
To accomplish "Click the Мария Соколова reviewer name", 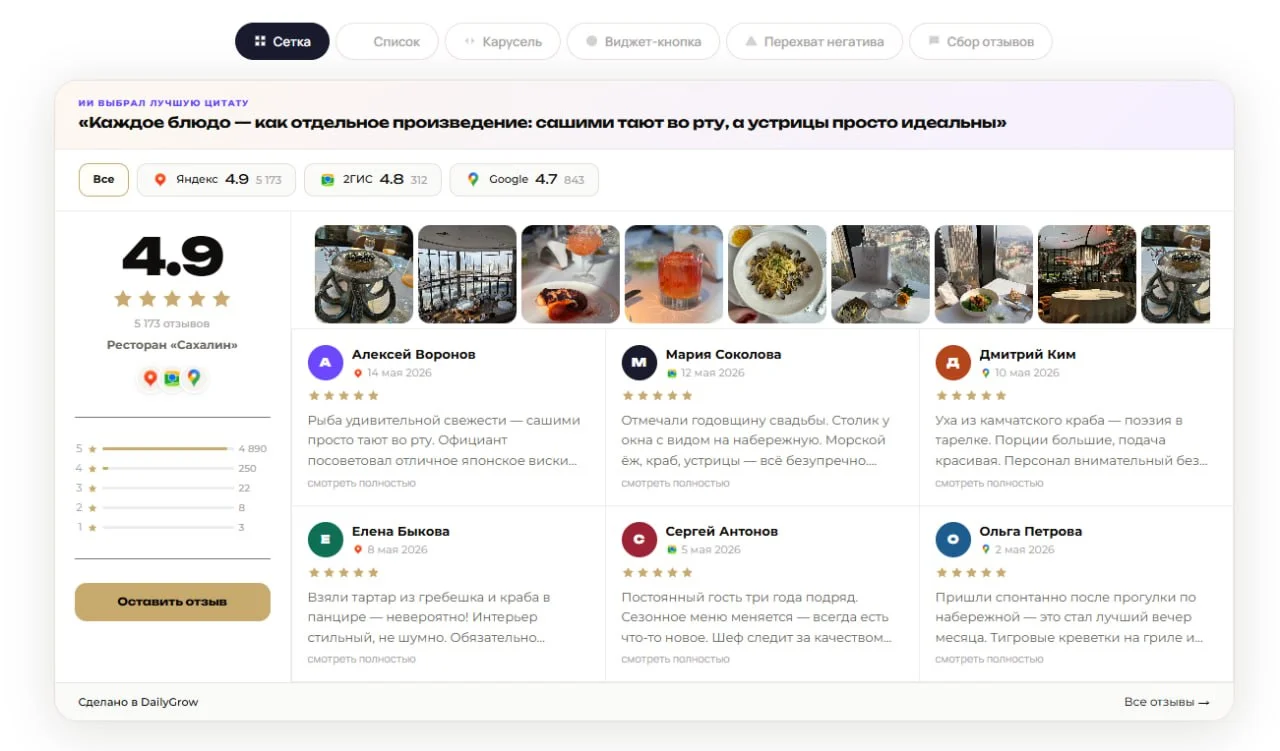I will click(724, 354).
